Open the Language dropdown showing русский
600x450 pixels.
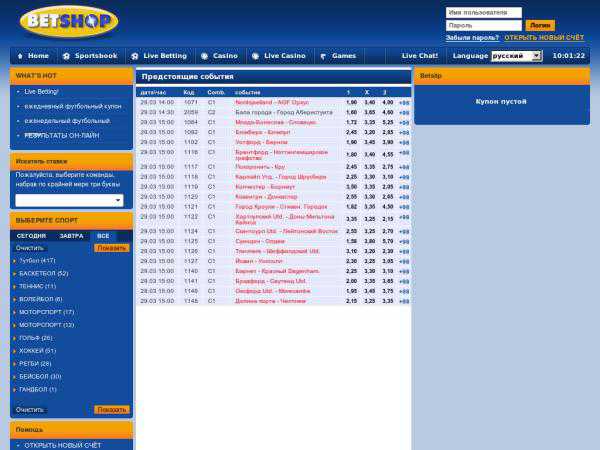click(x=516, y=56)
